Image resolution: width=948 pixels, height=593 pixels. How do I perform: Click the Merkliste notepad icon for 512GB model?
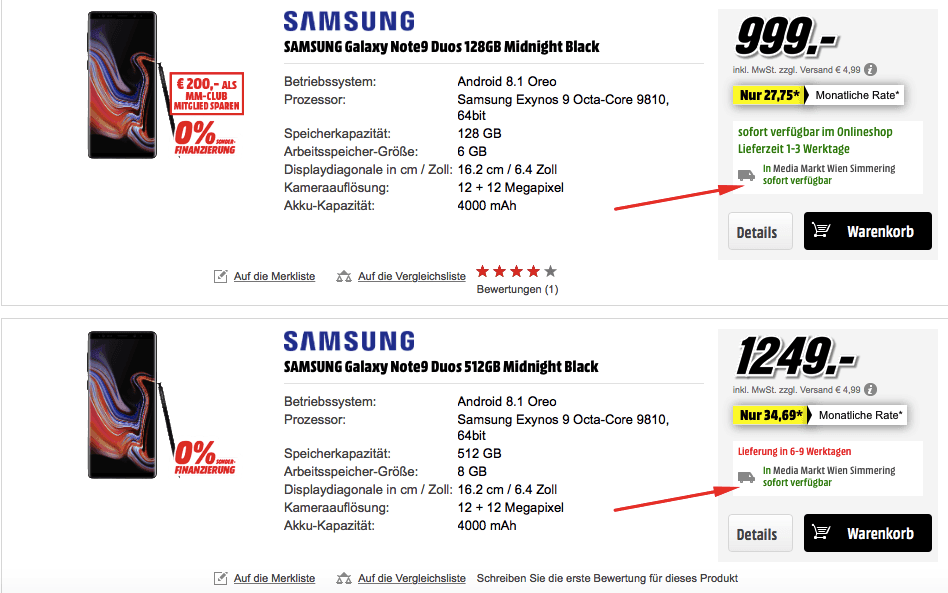point(221,578)
